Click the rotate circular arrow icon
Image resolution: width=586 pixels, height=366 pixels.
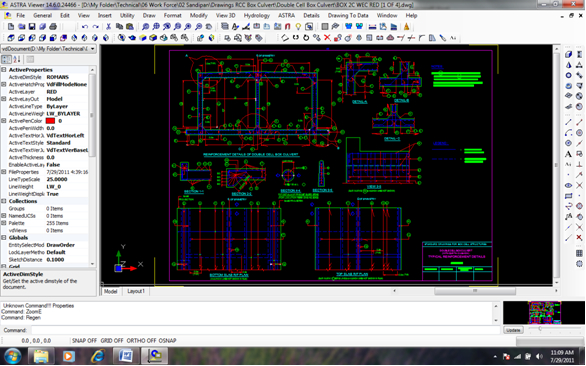(x=306, y=37)
